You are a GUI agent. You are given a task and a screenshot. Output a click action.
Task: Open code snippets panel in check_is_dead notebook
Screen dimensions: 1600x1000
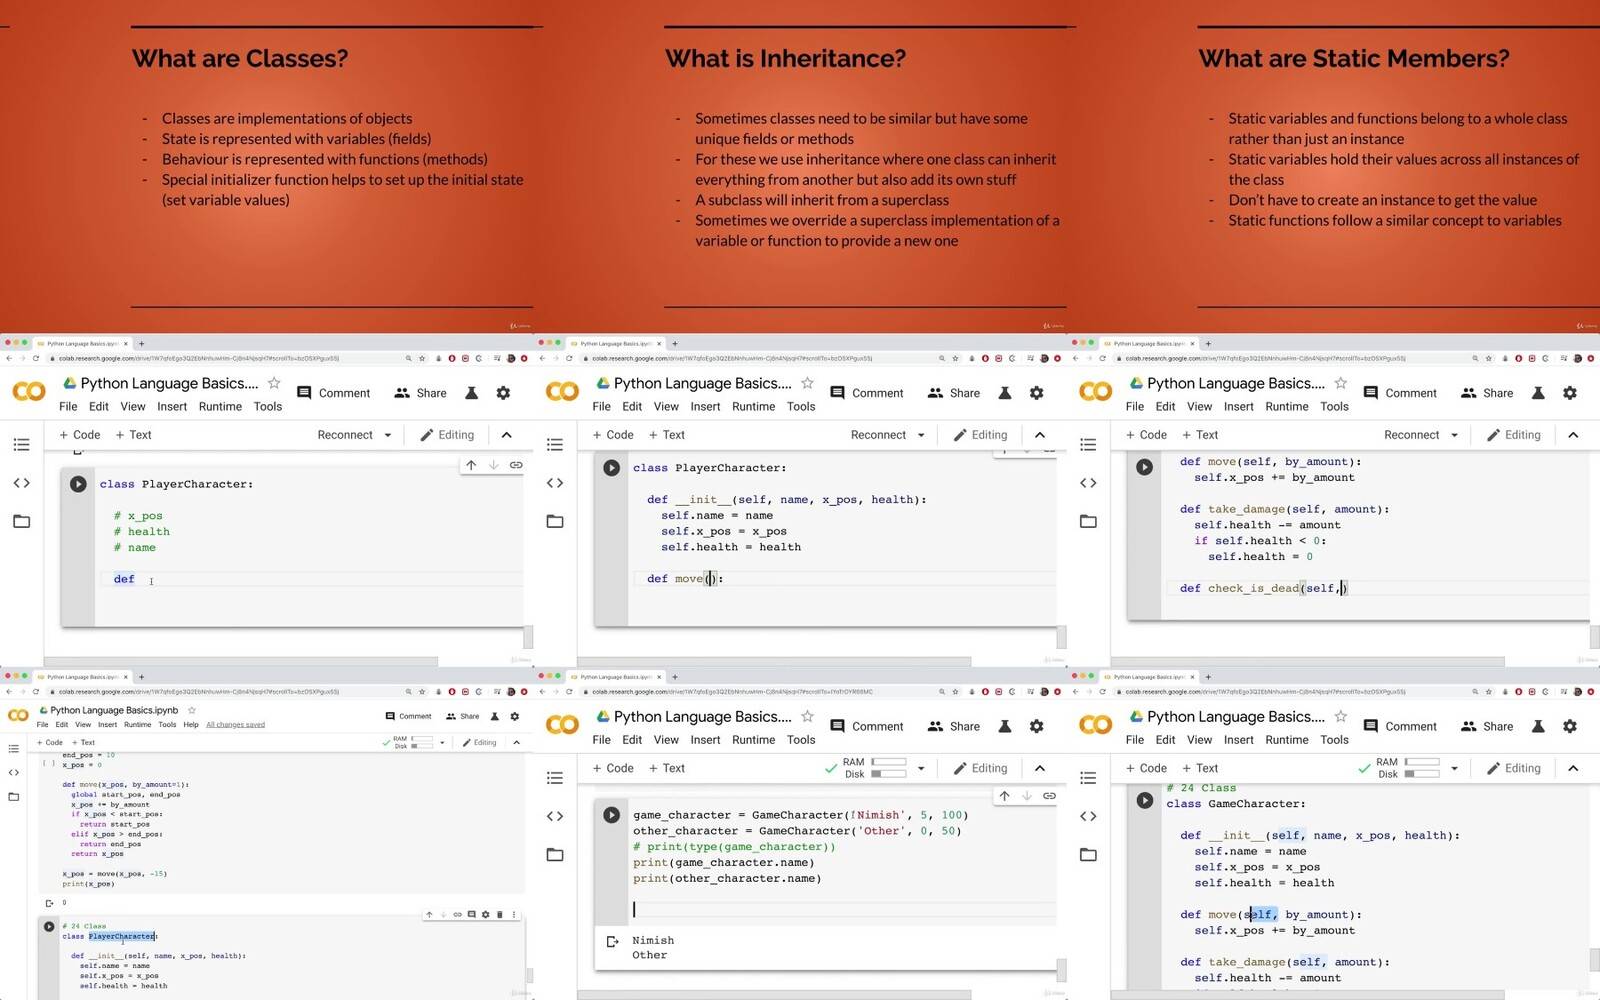pos(1088,483)
